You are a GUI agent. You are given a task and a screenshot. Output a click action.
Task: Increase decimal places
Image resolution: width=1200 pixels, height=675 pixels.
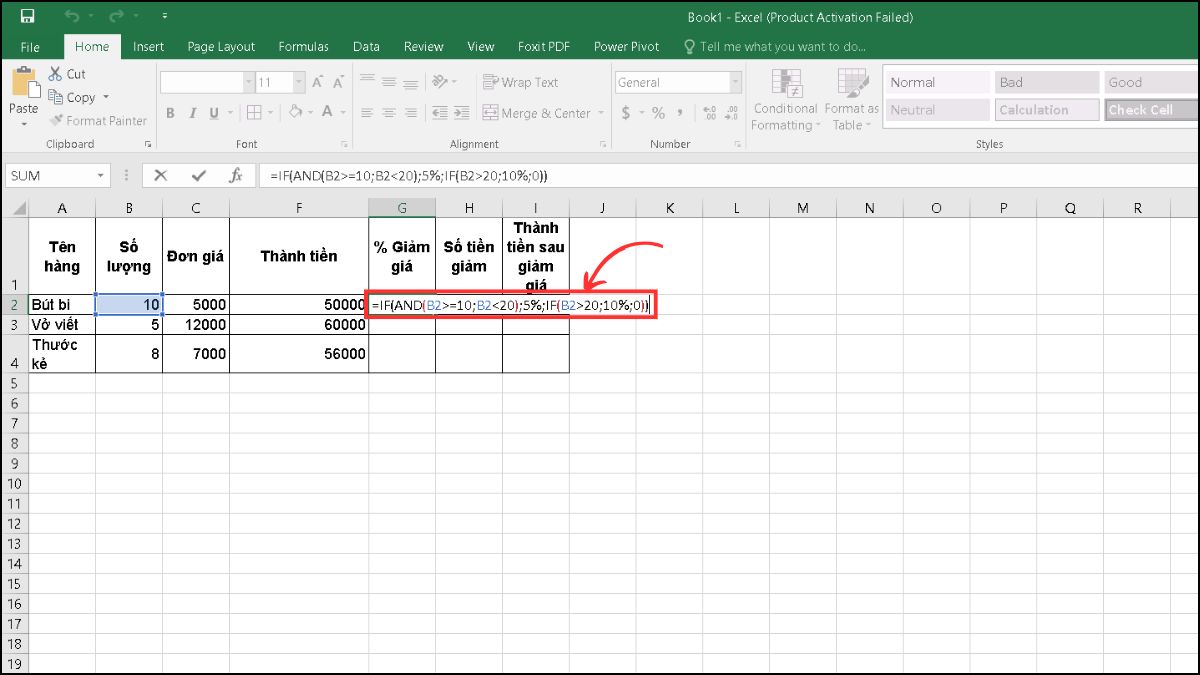point(709,113)
